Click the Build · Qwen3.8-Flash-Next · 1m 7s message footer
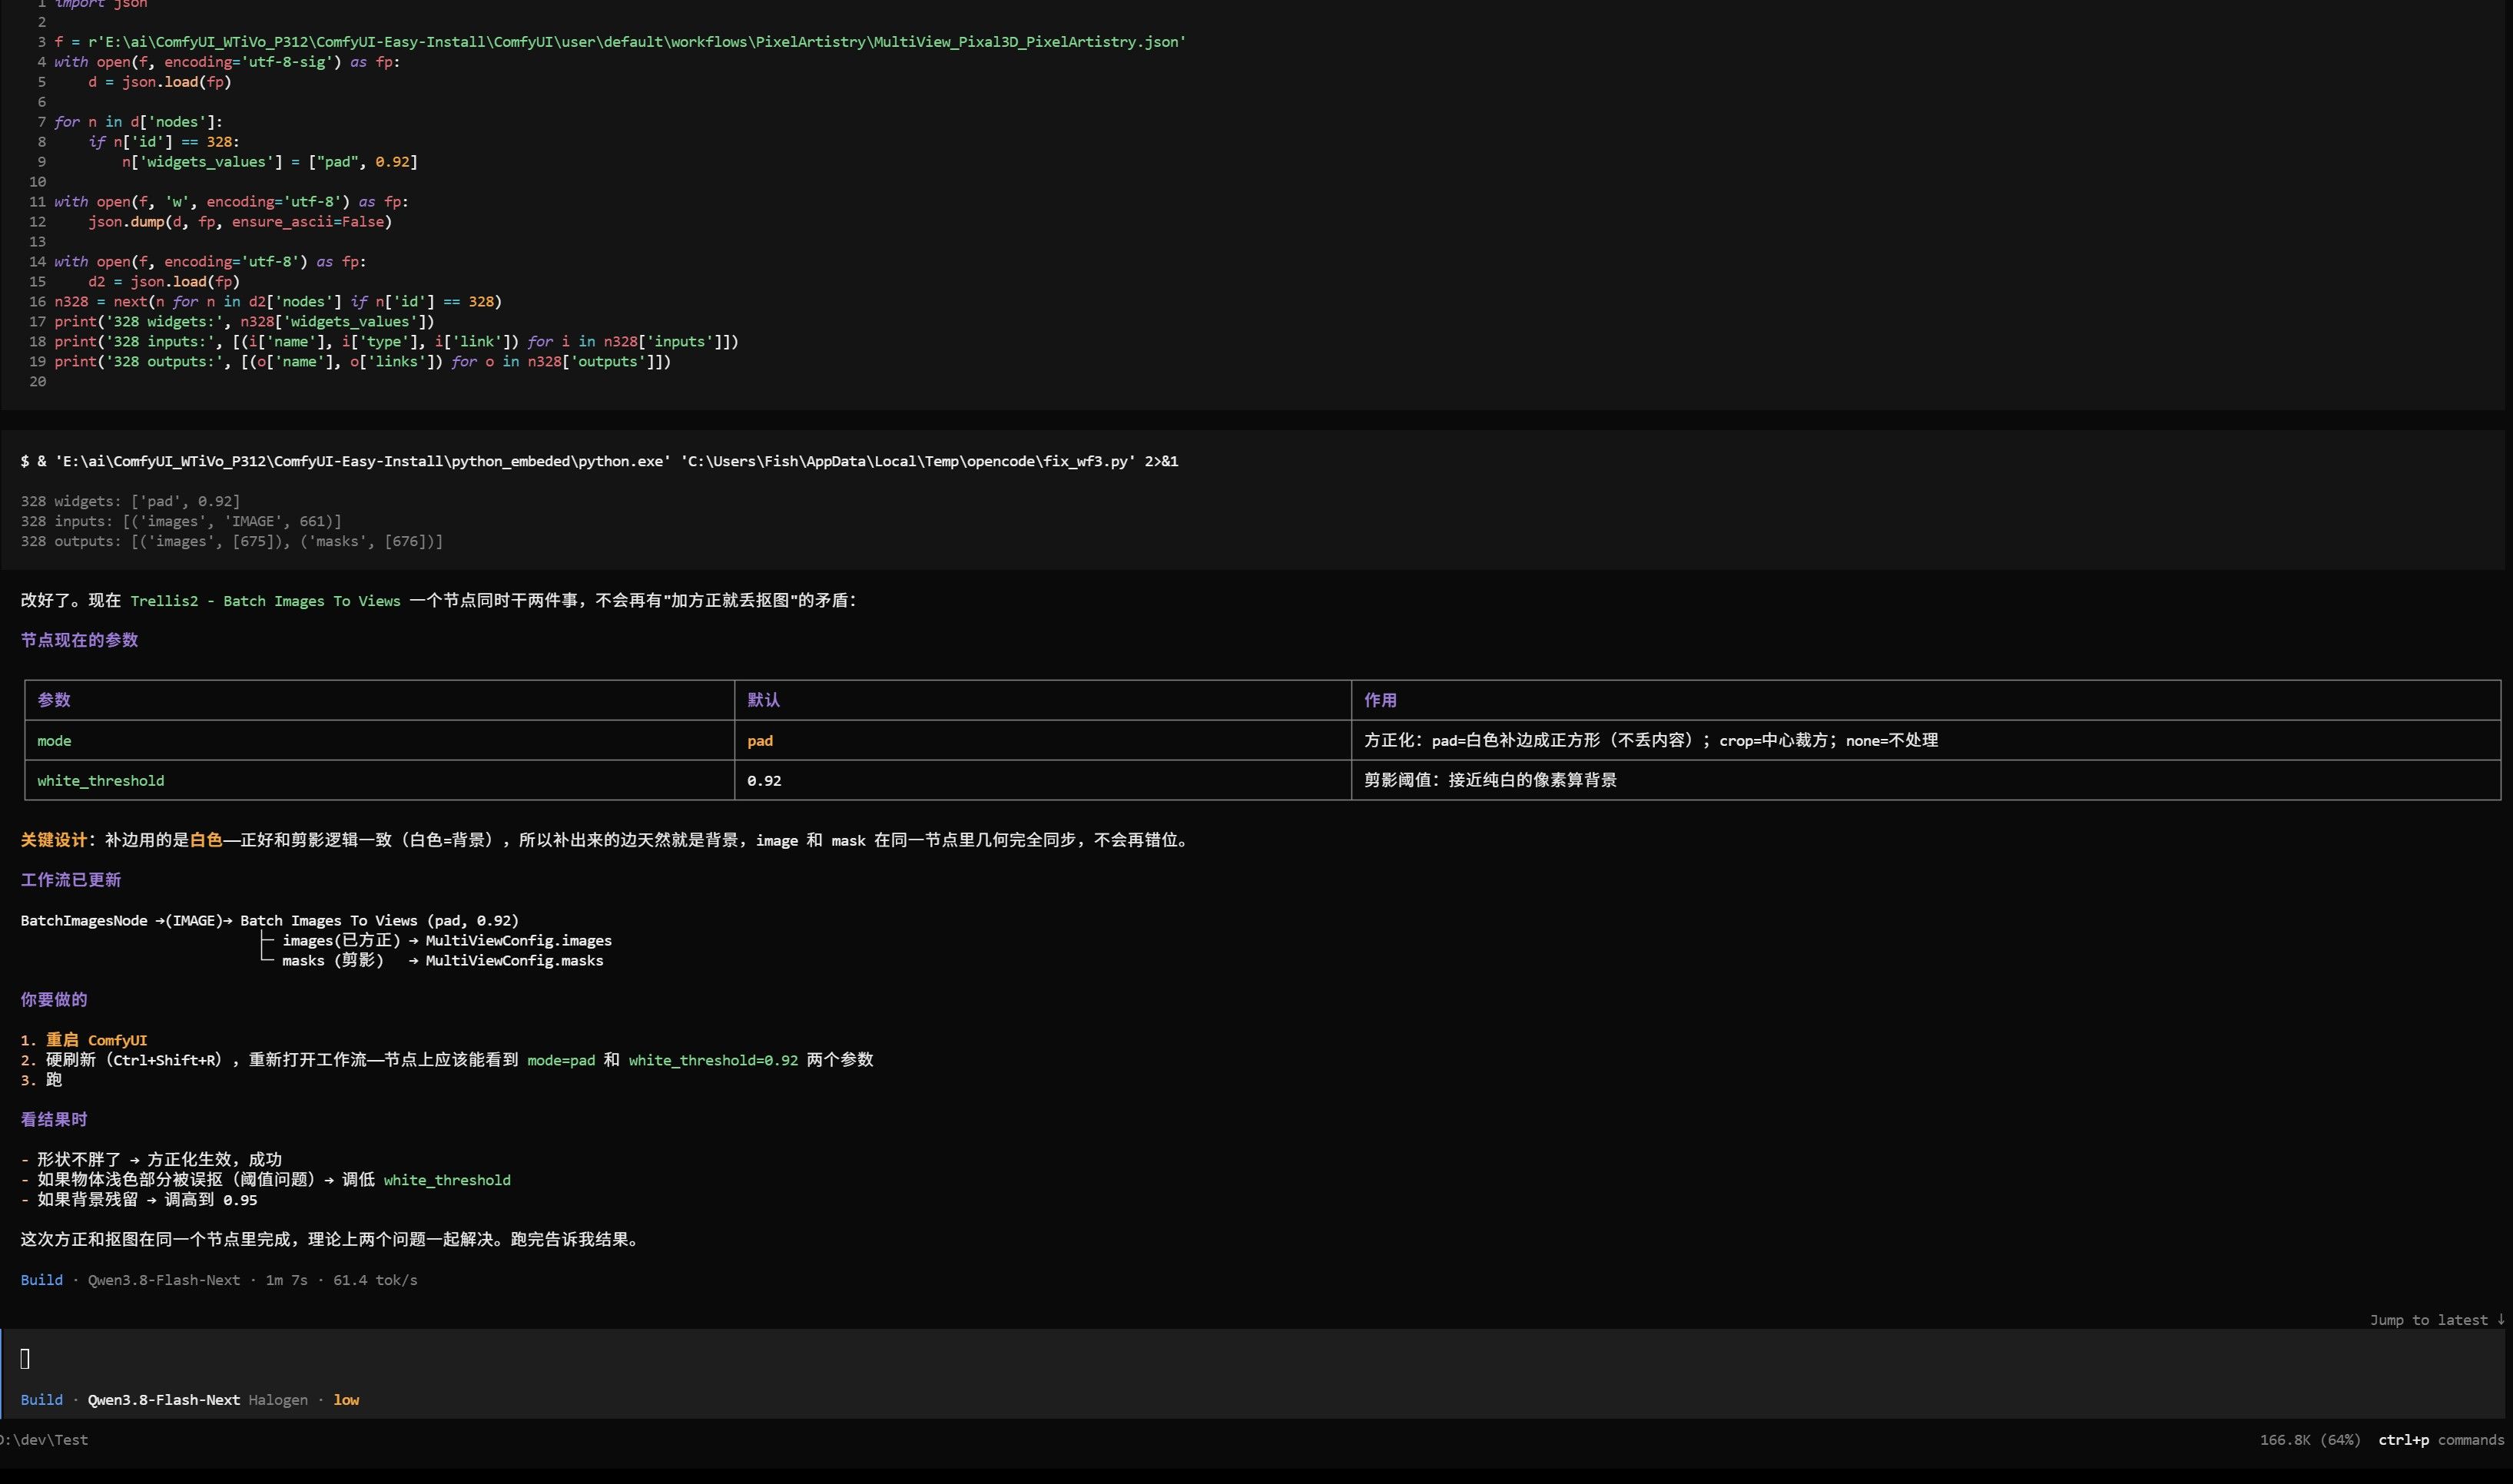Image resolution: width=2513 pixels, height=1484 pixels. pyautogui.click(x=219, y=1280)
